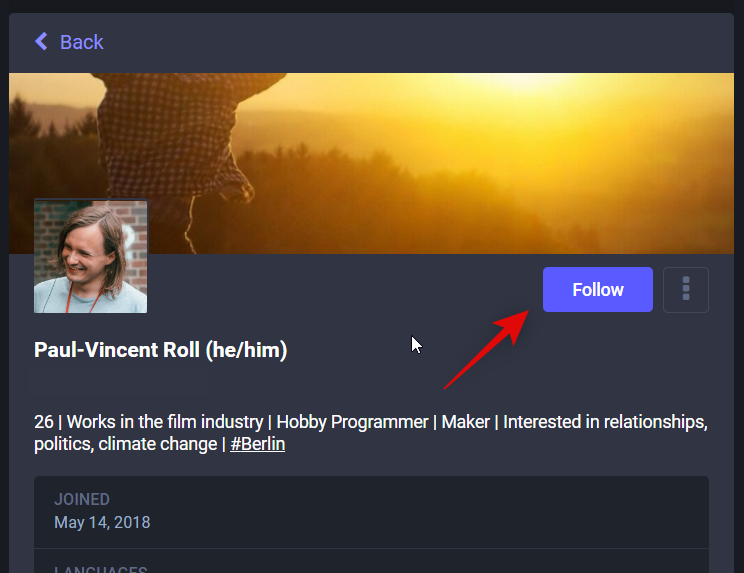Open Paul-Vincent Roll's profile avatar photo
This screenshot has width=744, height=573.
click(x=91, y=257)
